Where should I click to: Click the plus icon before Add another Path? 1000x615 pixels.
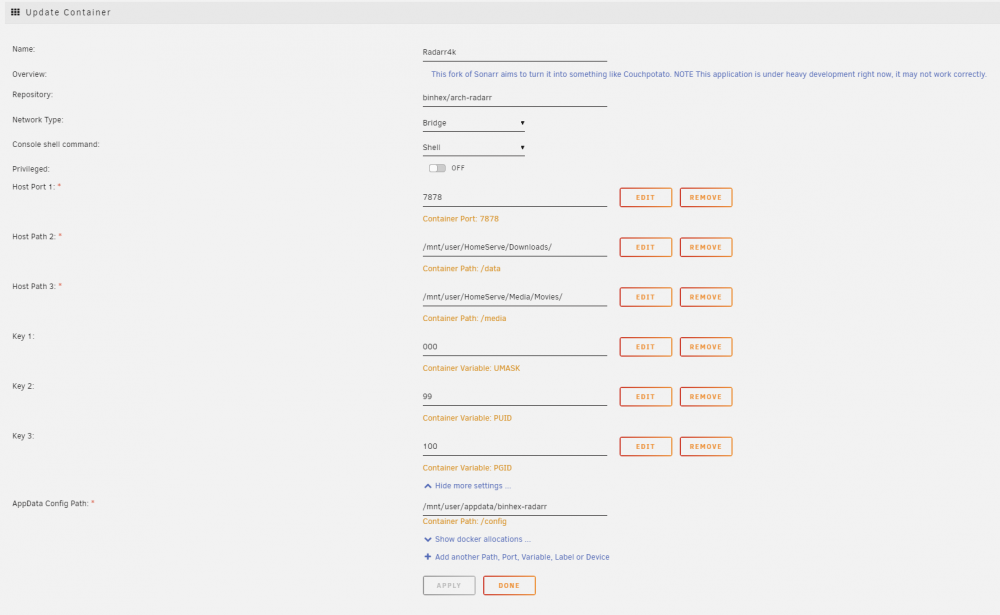click(427, 557)
